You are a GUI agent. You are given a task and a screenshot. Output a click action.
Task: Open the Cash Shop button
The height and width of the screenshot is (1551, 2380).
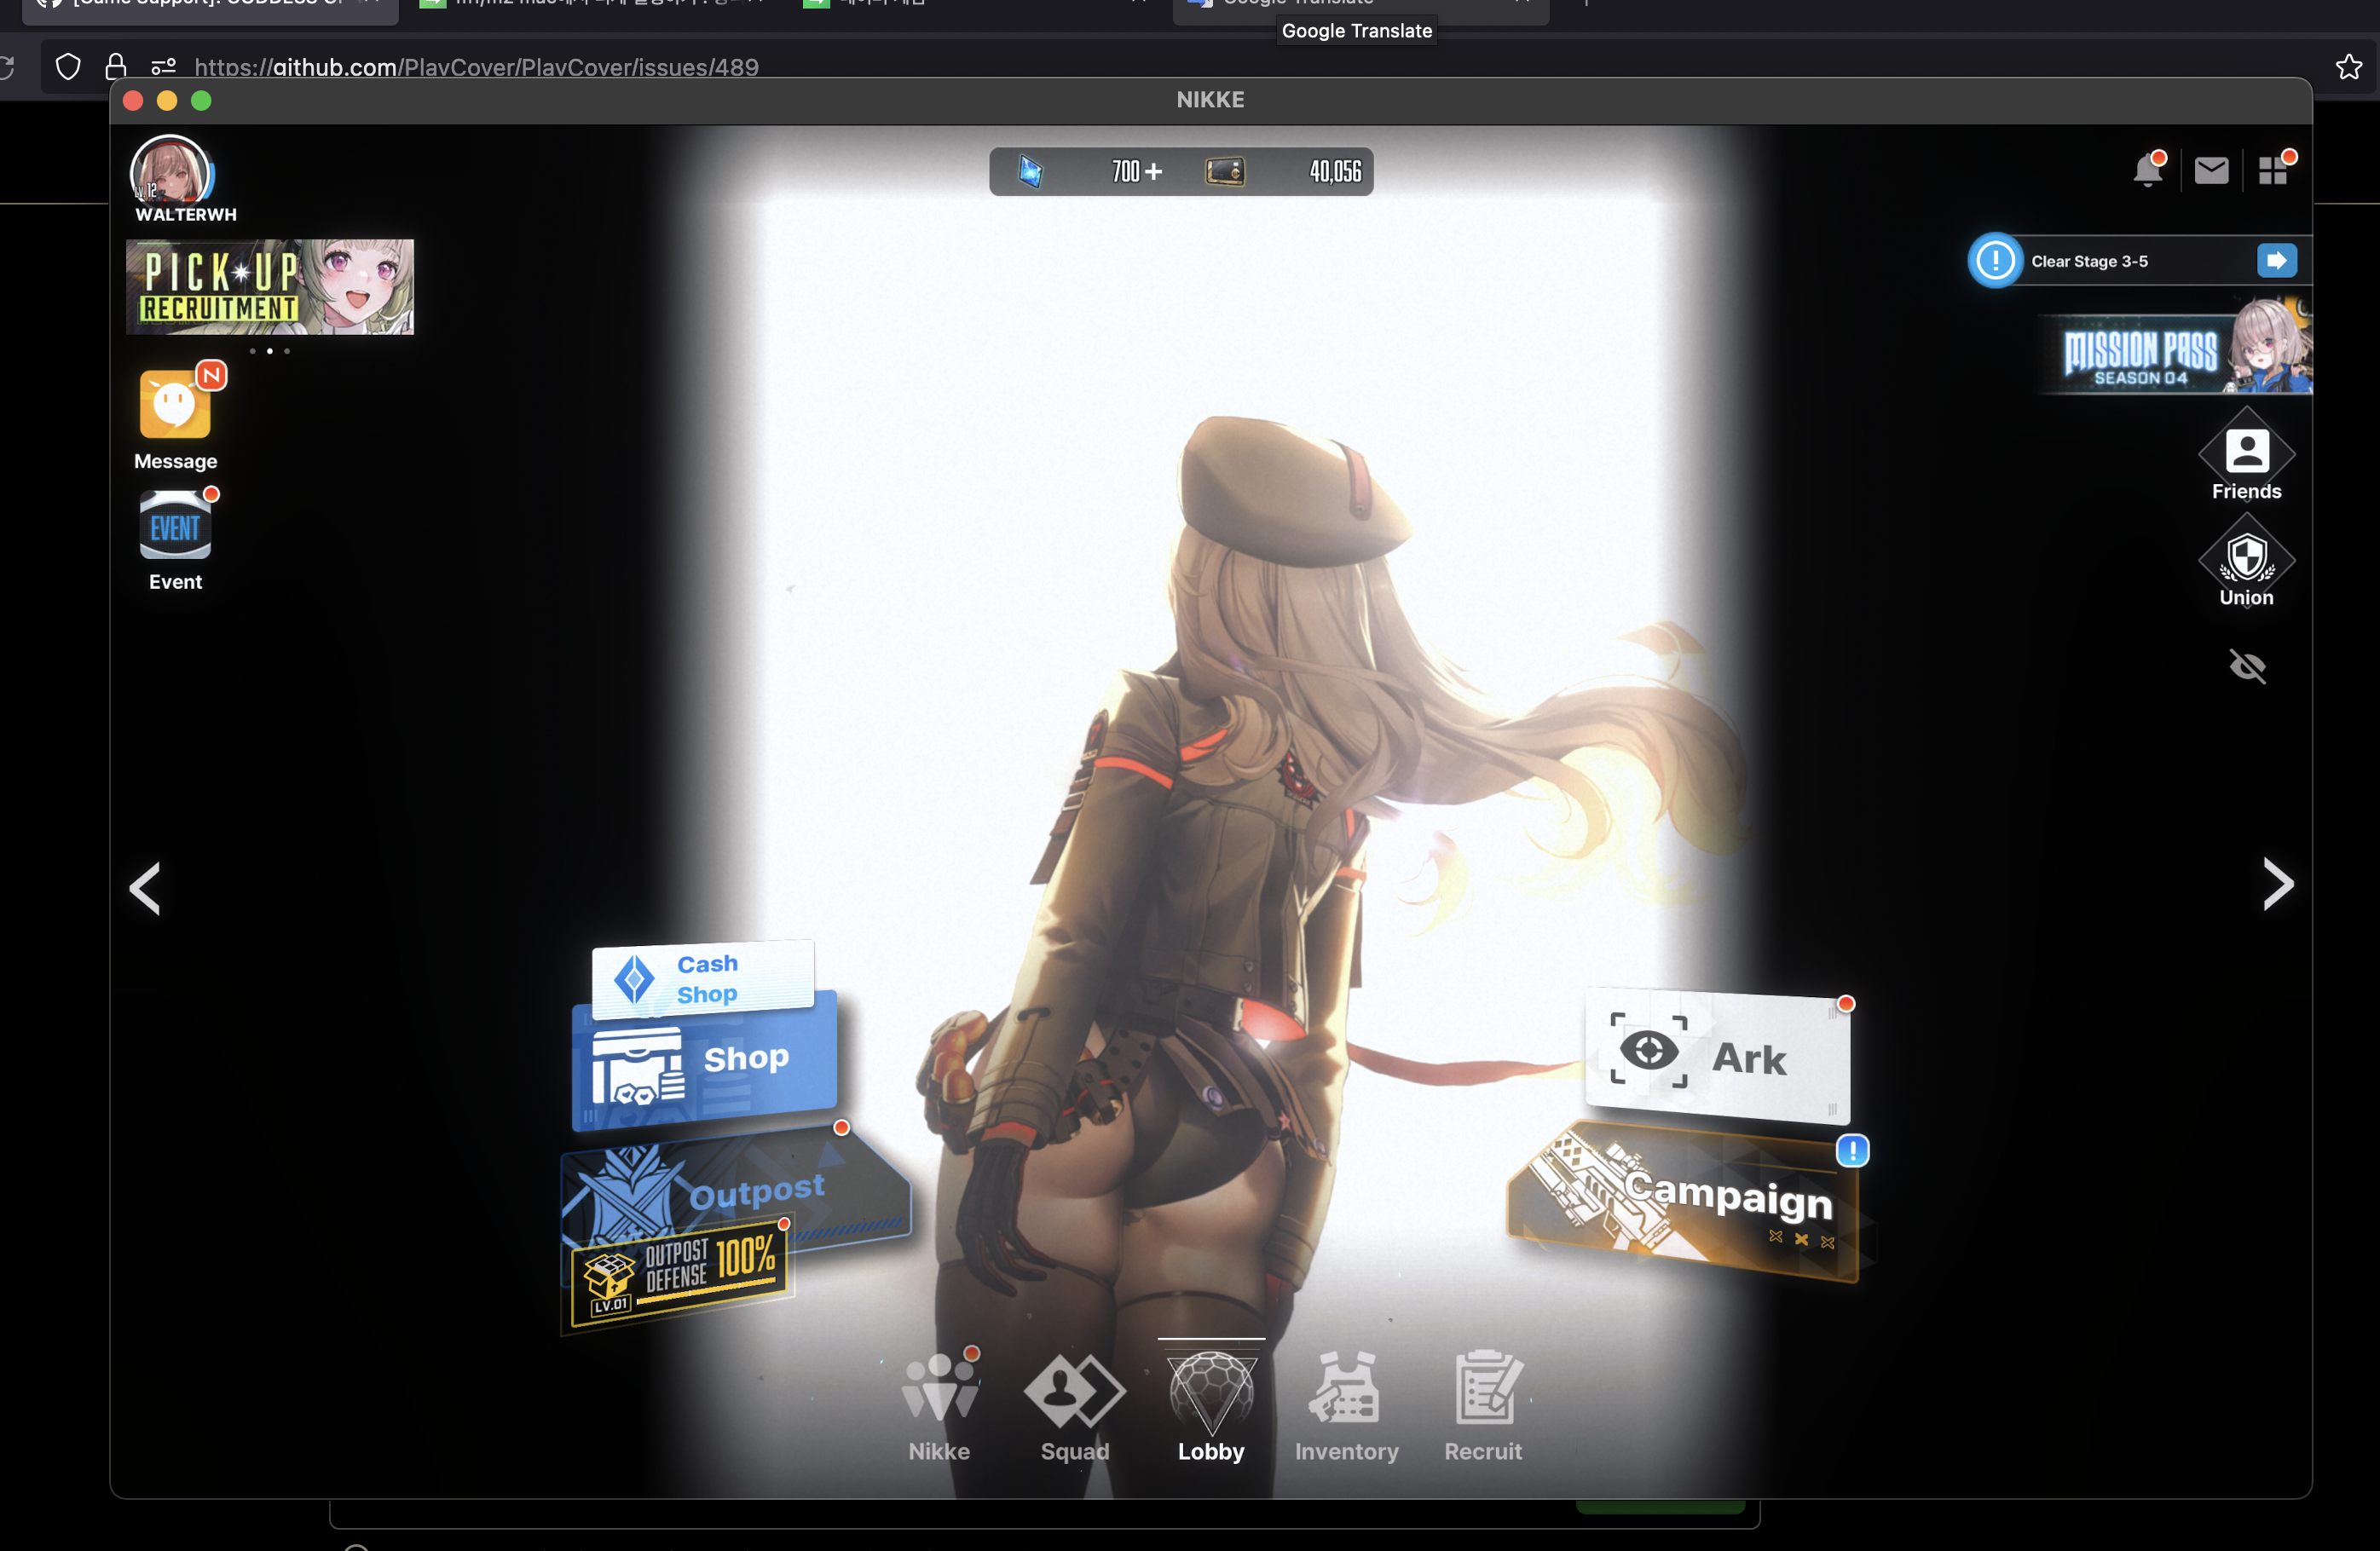704,979
